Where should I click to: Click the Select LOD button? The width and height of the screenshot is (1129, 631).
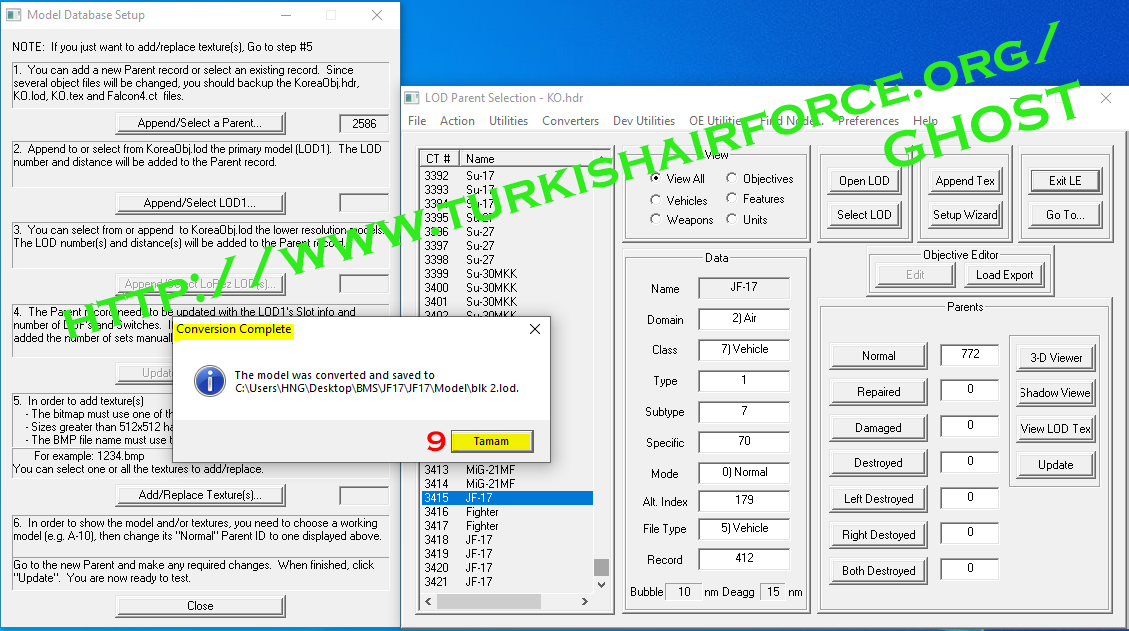[x=864, y=215]
